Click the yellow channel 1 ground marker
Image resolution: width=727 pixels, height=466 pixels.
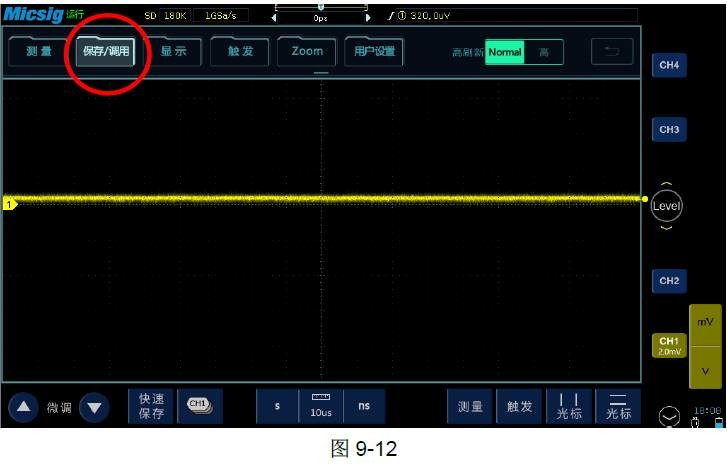10,205
